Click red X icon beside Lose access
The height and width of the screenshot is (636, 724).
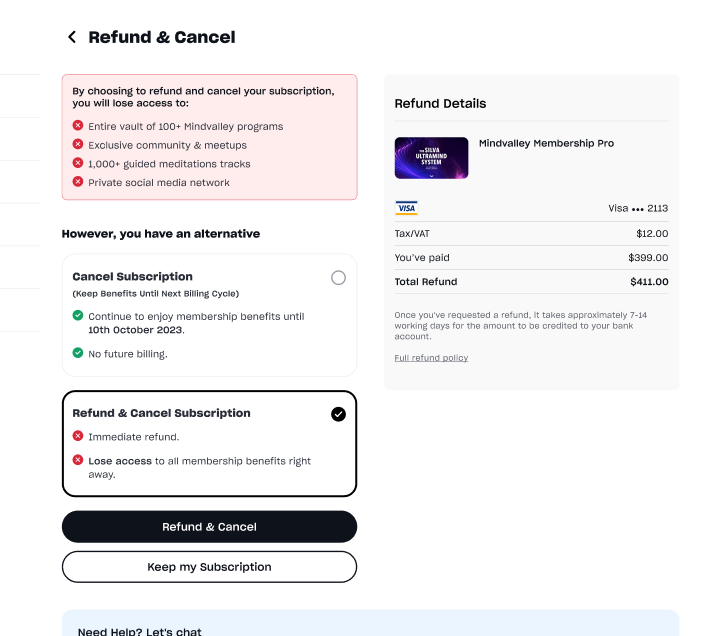(x=78, y=461)
